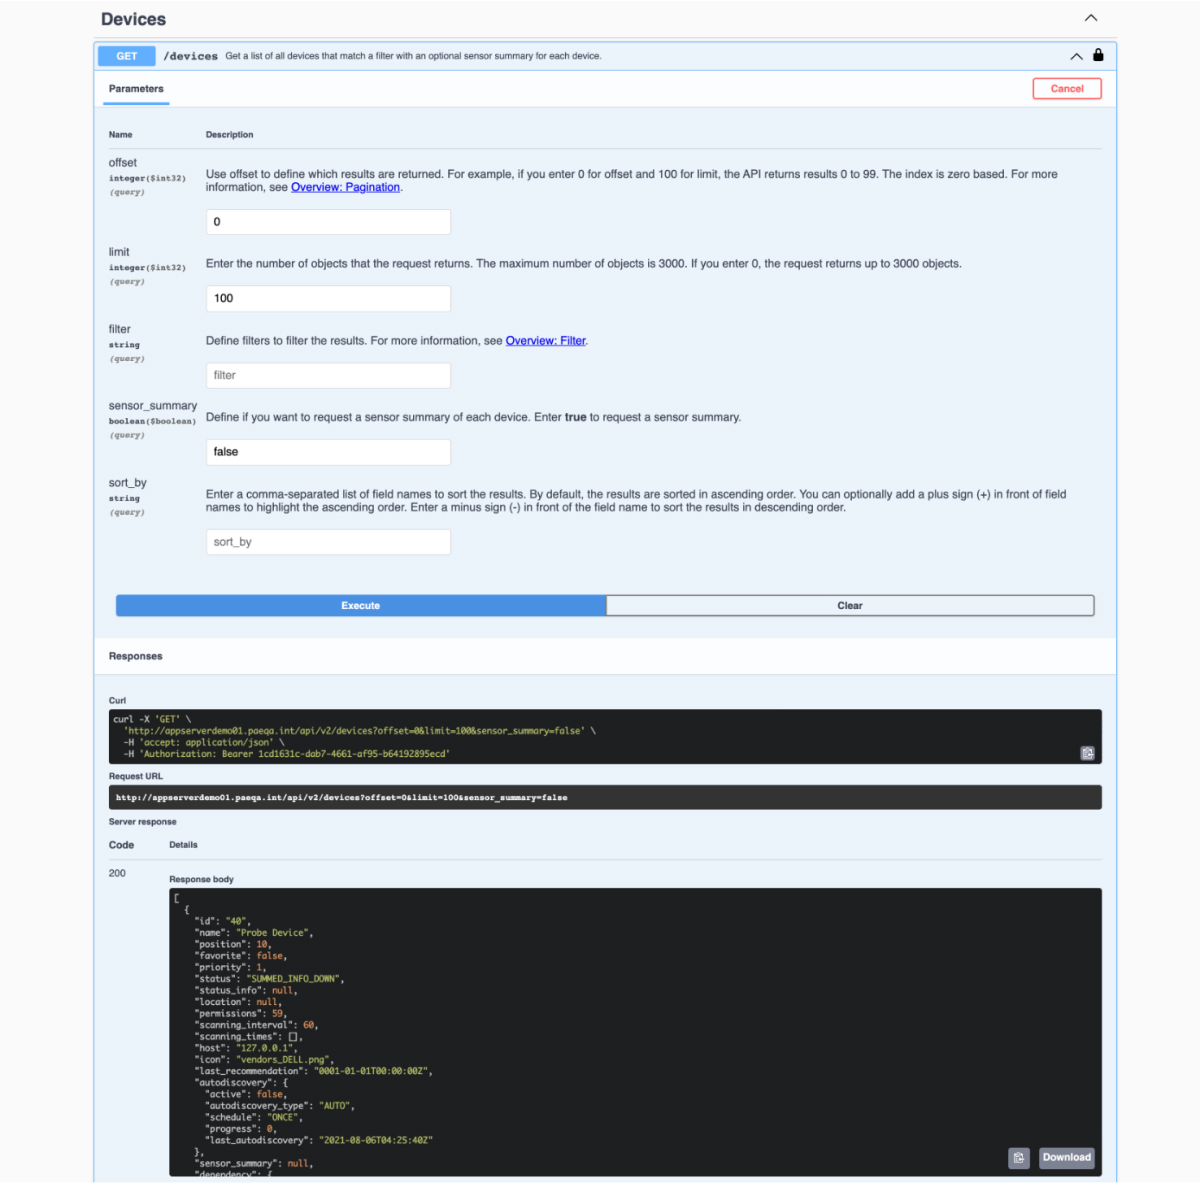Collapse the /devices operation panel

tap(1075, 56)
